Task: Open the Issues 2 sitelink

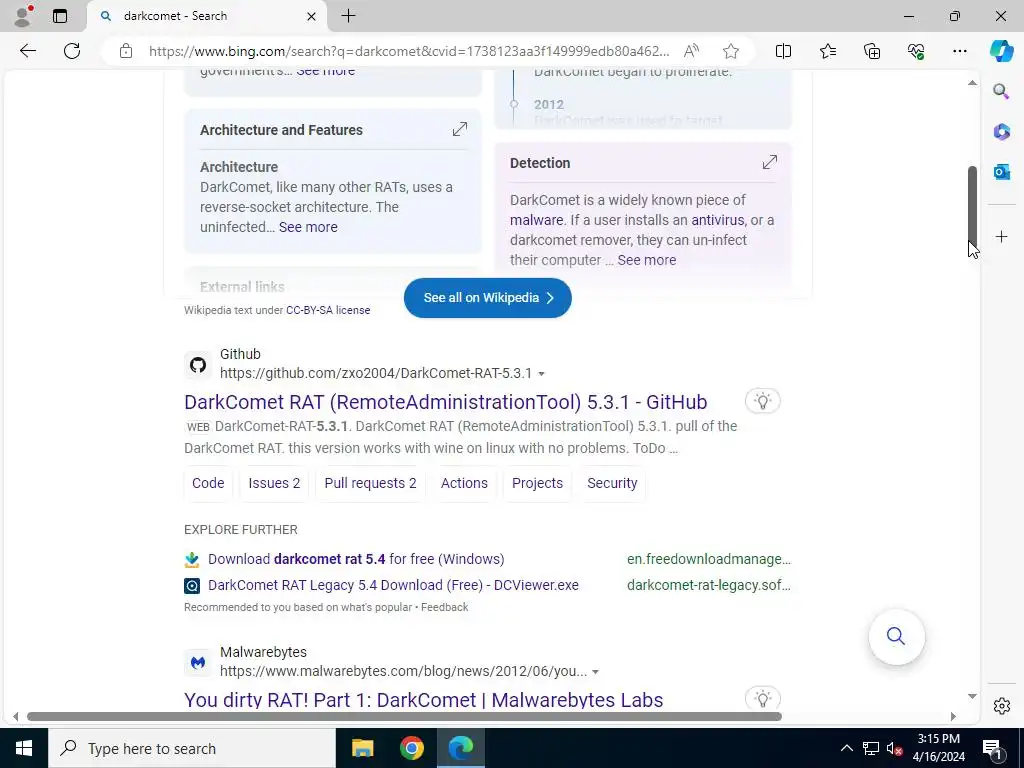Action: pos(274,483)
